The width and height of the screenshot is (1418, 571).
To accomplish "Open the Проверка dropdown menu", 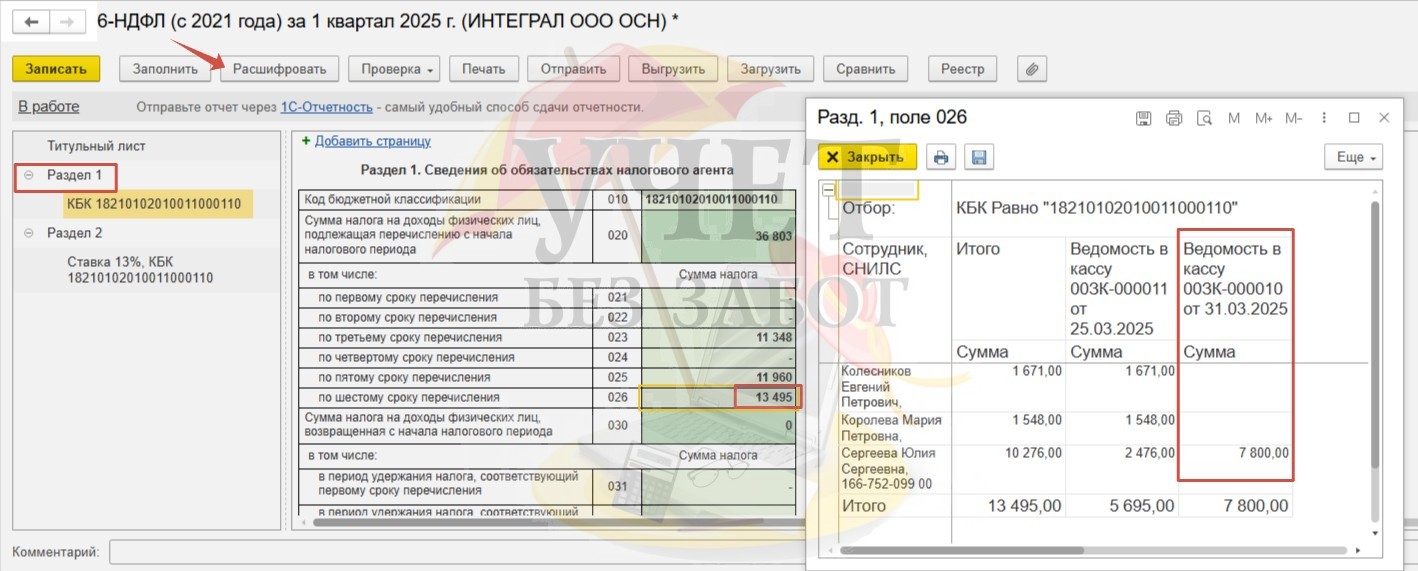I will (399, 69).
